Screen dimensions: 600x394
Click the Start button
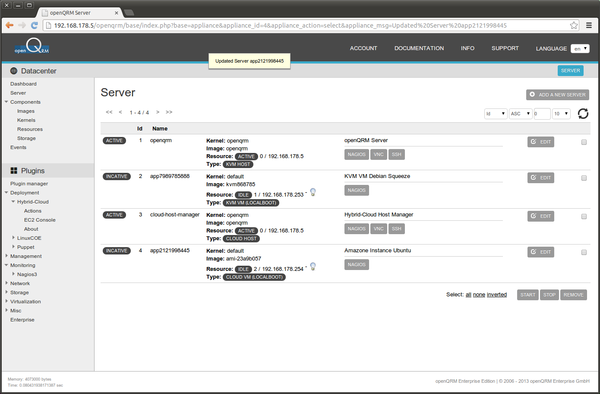[x=528, y=295]
